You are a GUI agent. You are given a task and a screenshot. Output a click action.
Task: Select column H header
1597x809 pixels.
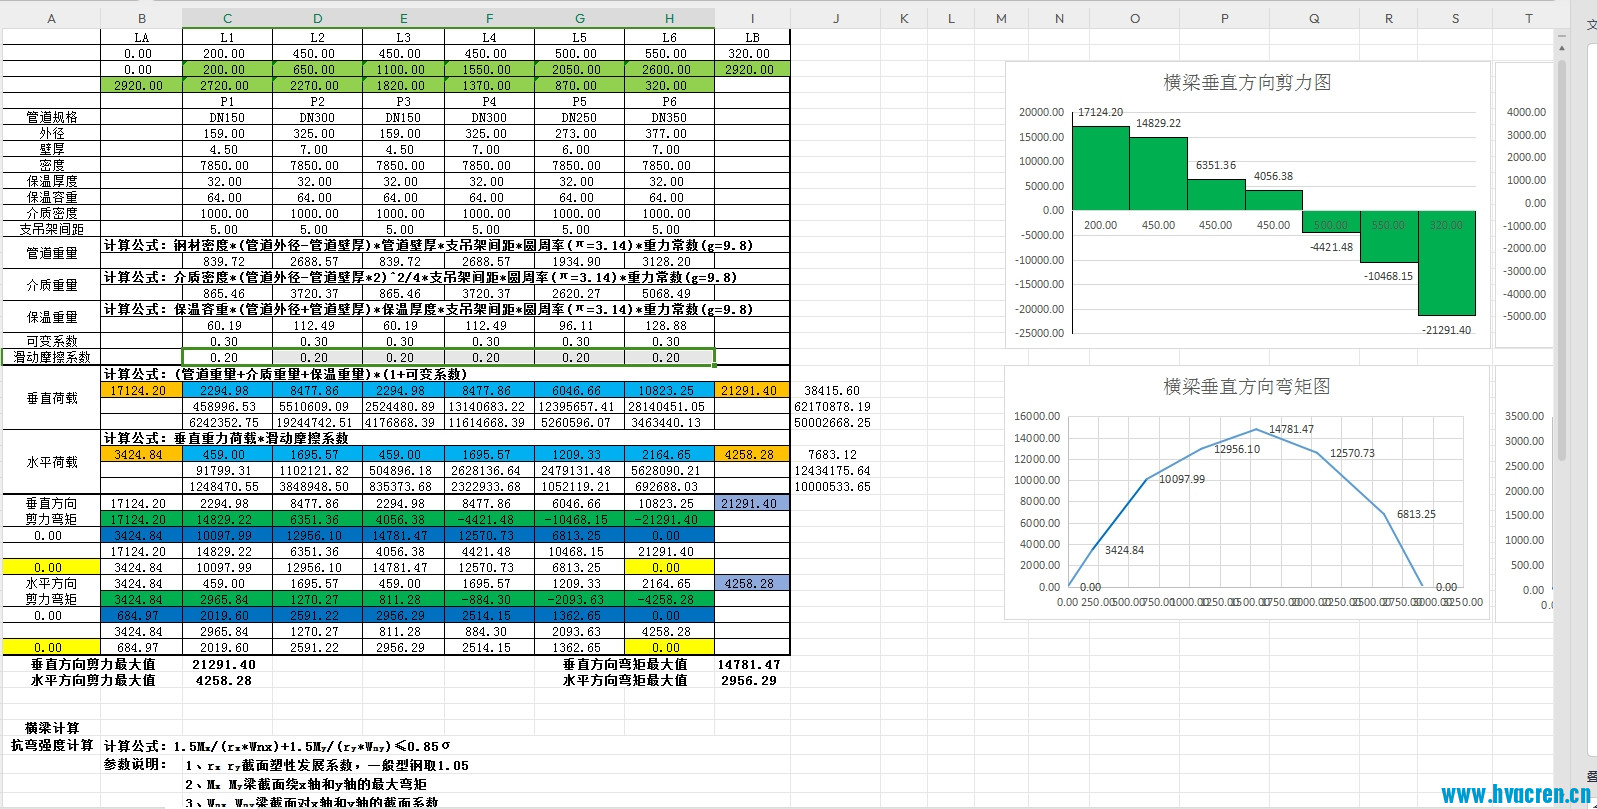click(669, 18)
